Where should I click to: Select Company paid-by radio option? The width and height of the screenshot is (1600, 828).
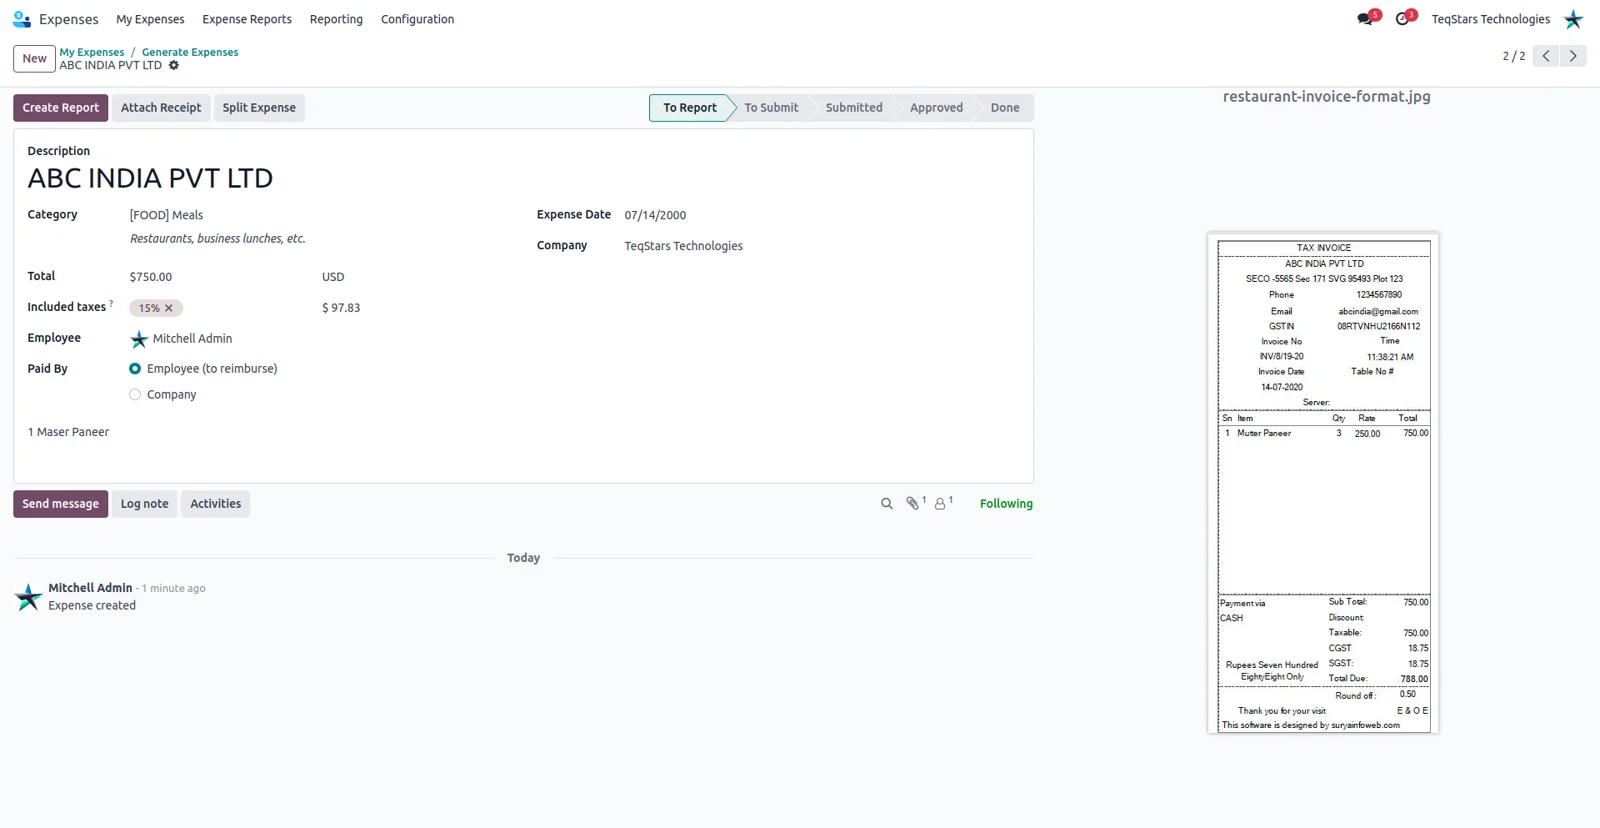click(x=135, y=395)
